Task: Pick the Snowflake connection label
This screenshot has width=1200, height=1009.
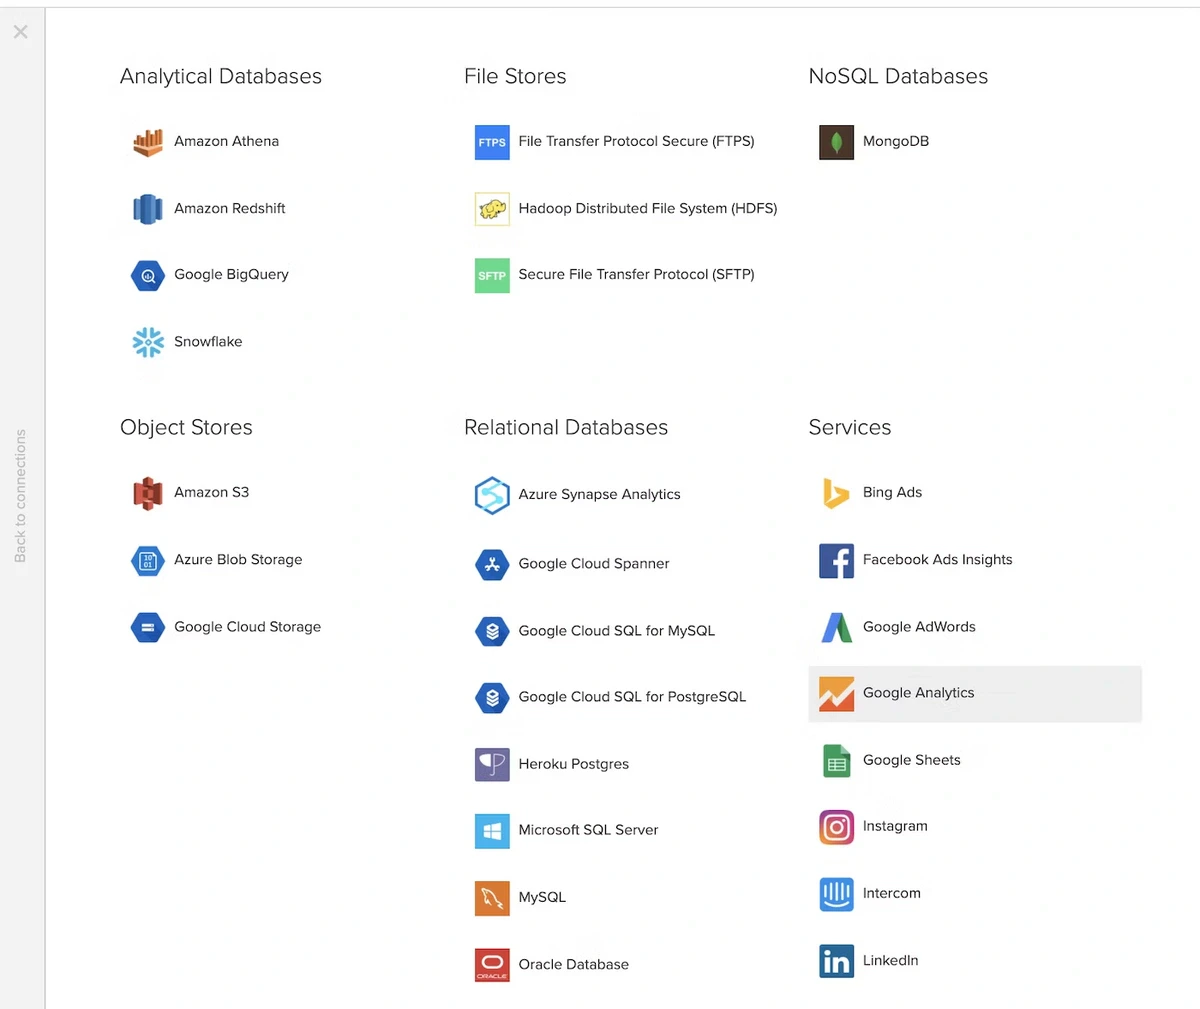Action: point(208,342)
